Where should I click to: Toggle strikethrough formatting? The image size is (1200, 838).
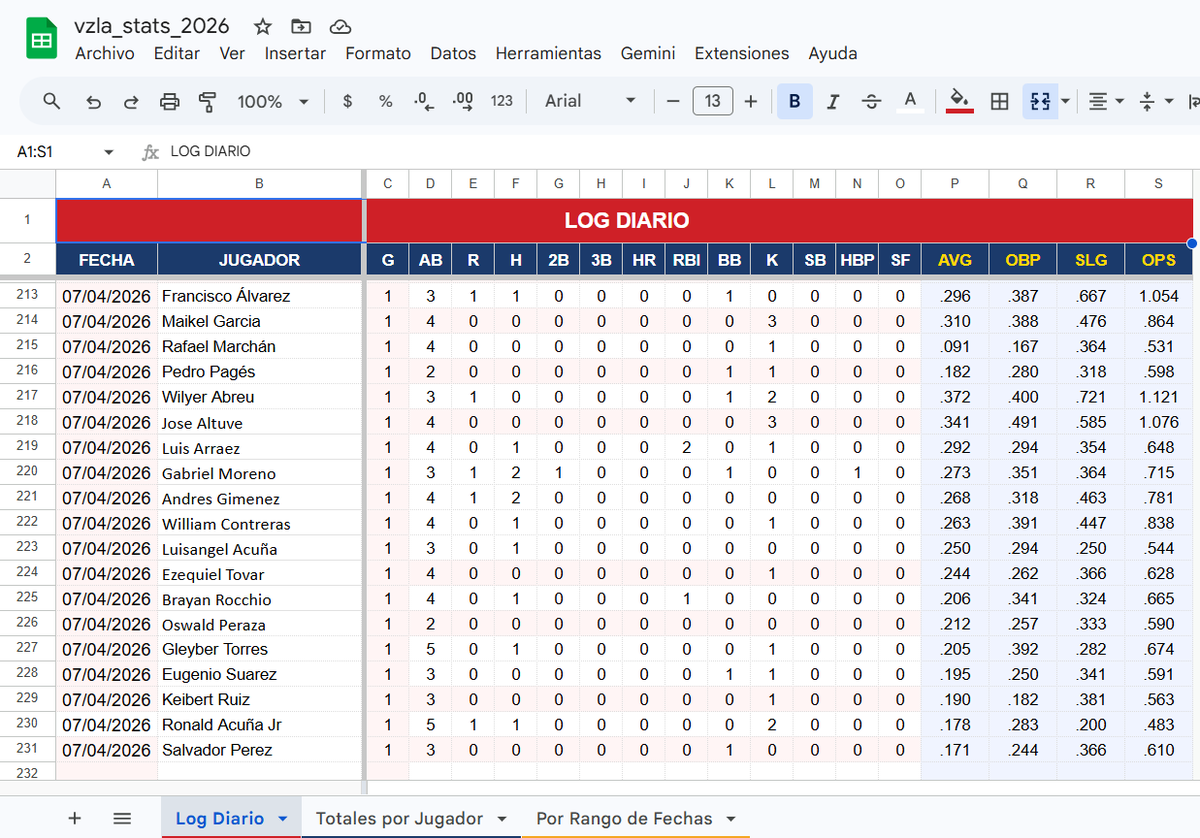[x=871, y=101]
